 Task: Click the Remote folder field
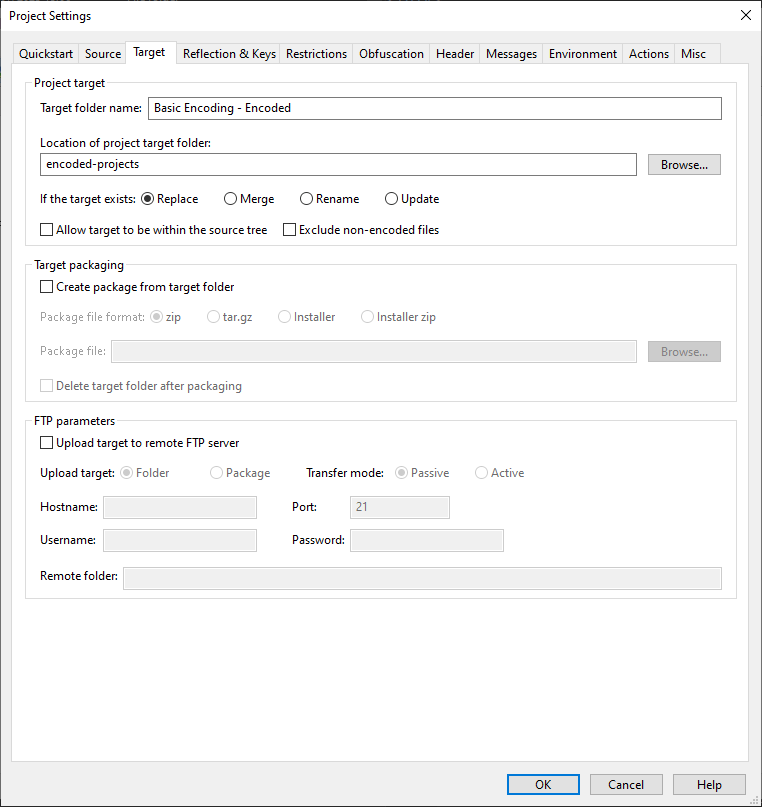[422, 578]
